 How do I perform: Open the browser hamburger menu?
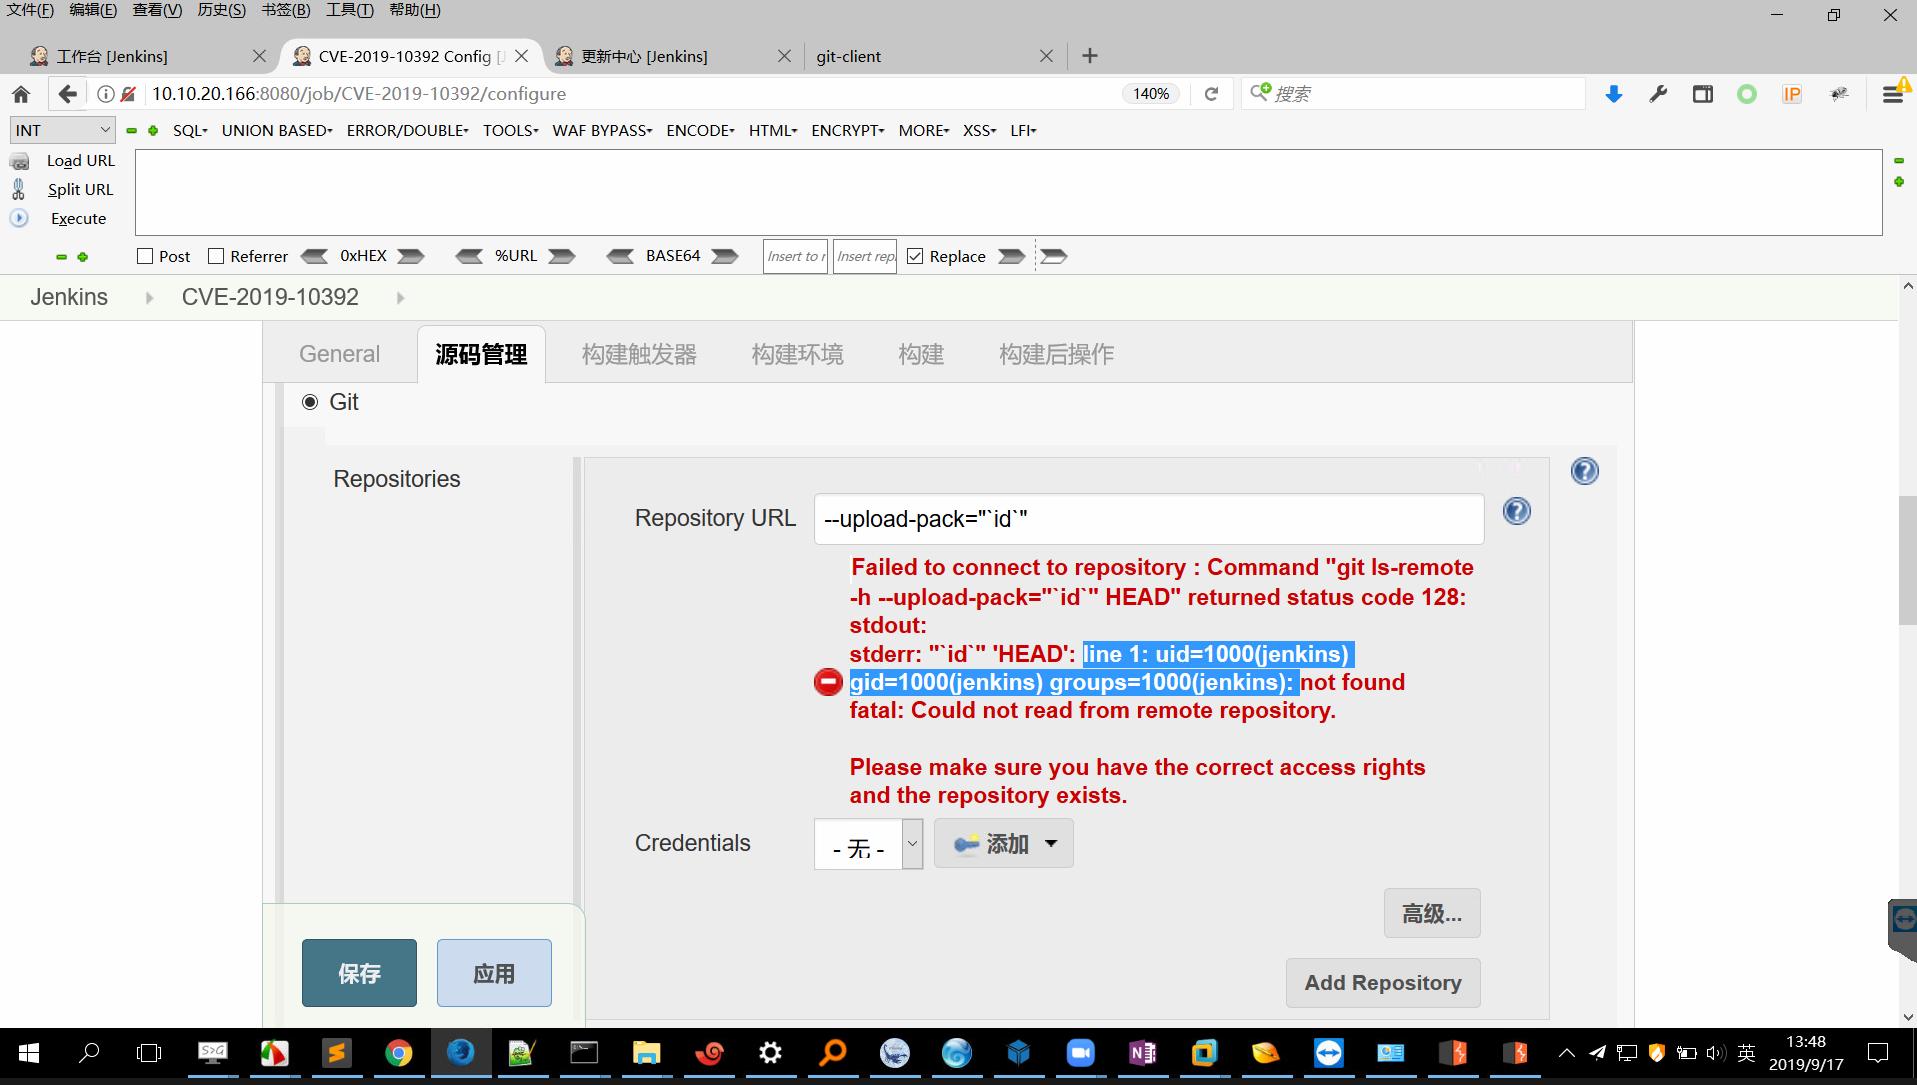coord(1892,94)
